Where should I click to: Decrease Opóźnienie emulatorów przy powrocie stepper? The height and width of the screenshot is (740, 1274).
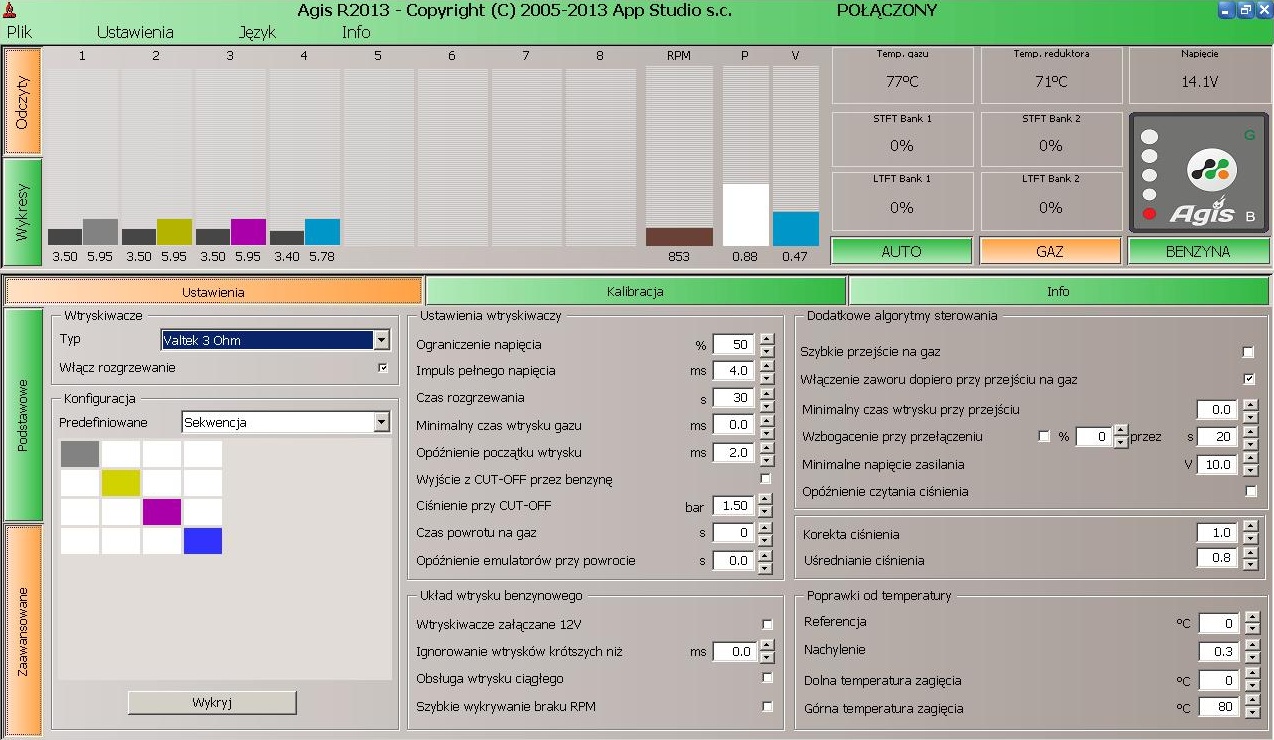(x=766, y=566)
